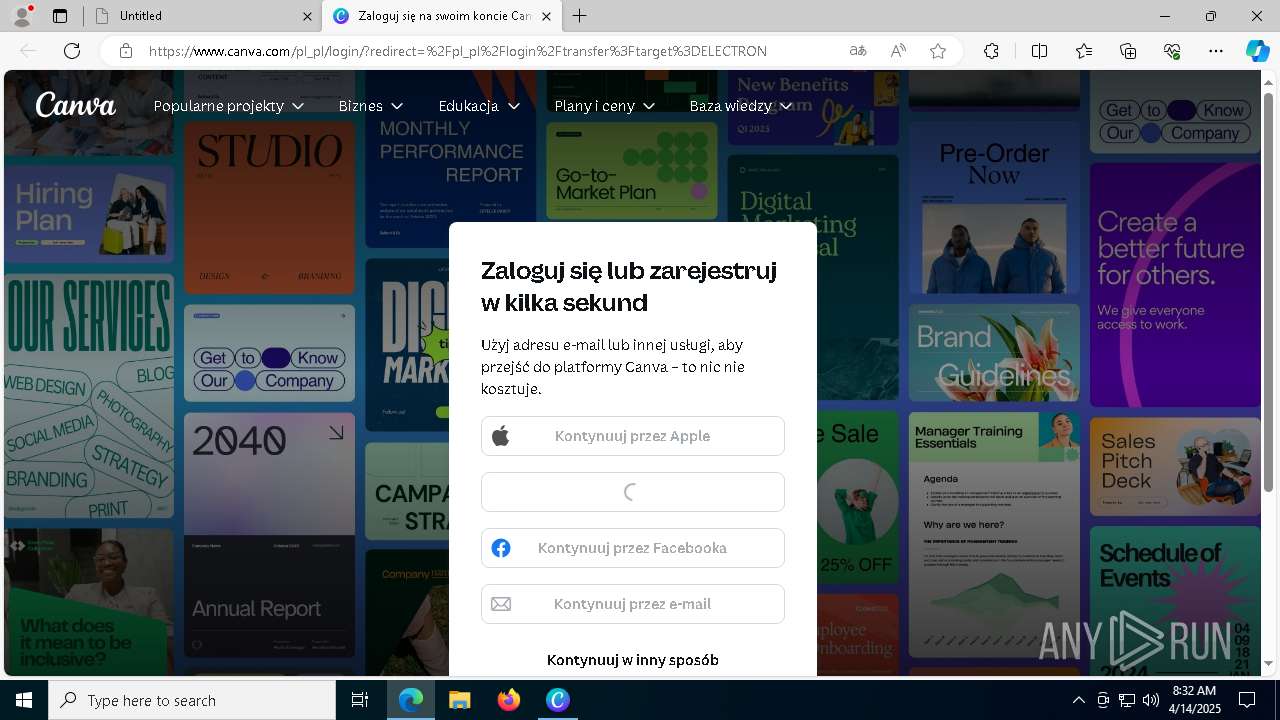Open the Favorites list icon
1280x720 pixels.
click(1084, 51)
